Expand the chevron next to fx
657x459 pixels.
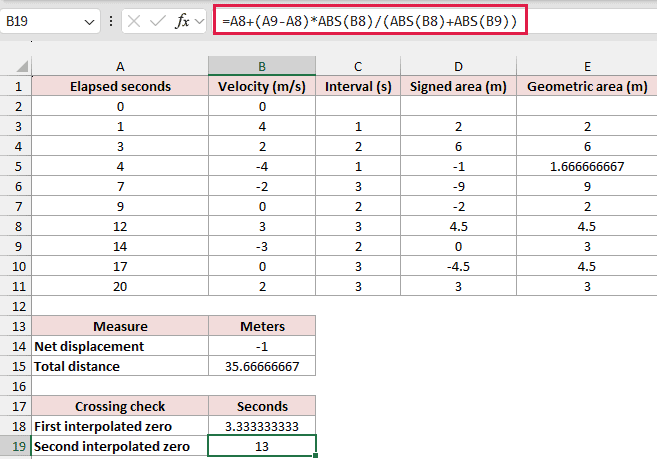pos(199,21)
